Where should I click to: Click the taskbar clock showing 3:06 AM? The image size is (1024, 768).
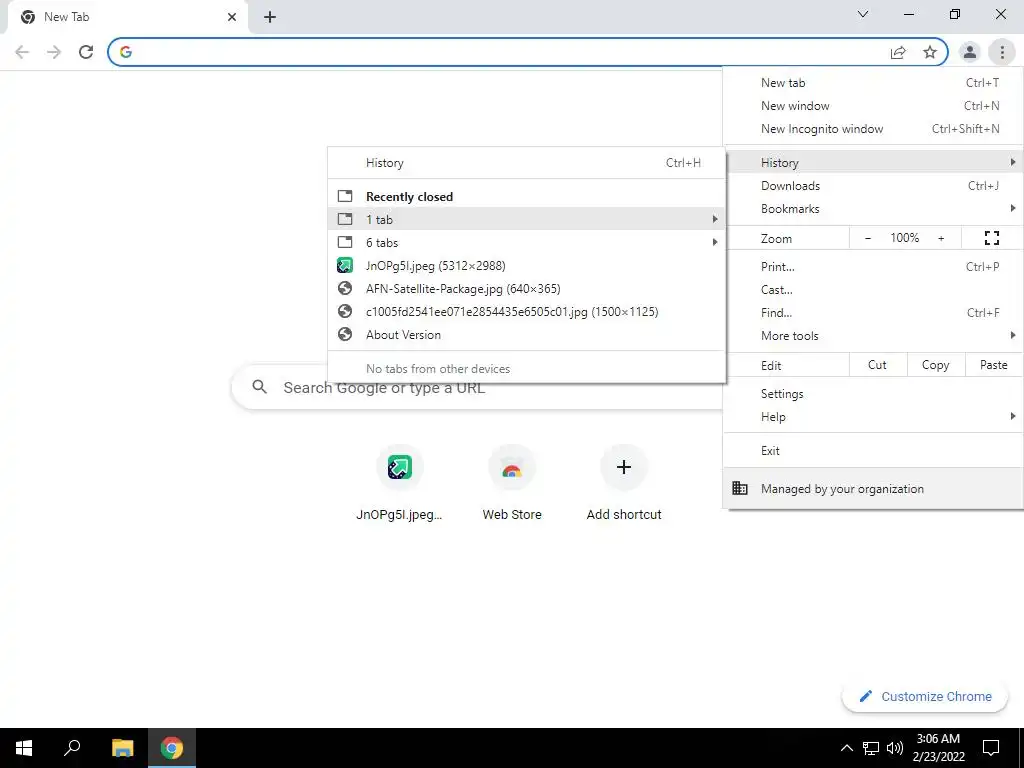tap(938, 748)
